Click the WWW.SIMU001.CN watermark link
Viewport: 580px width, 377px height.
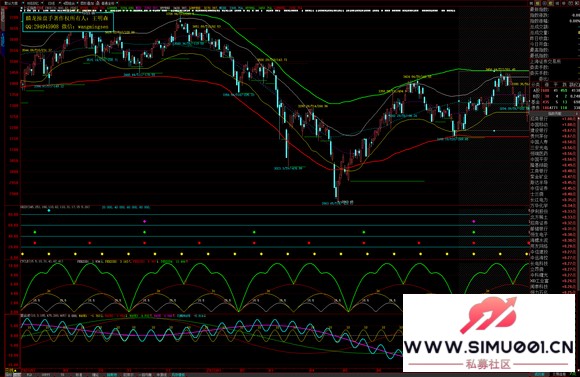pos(488,347)
